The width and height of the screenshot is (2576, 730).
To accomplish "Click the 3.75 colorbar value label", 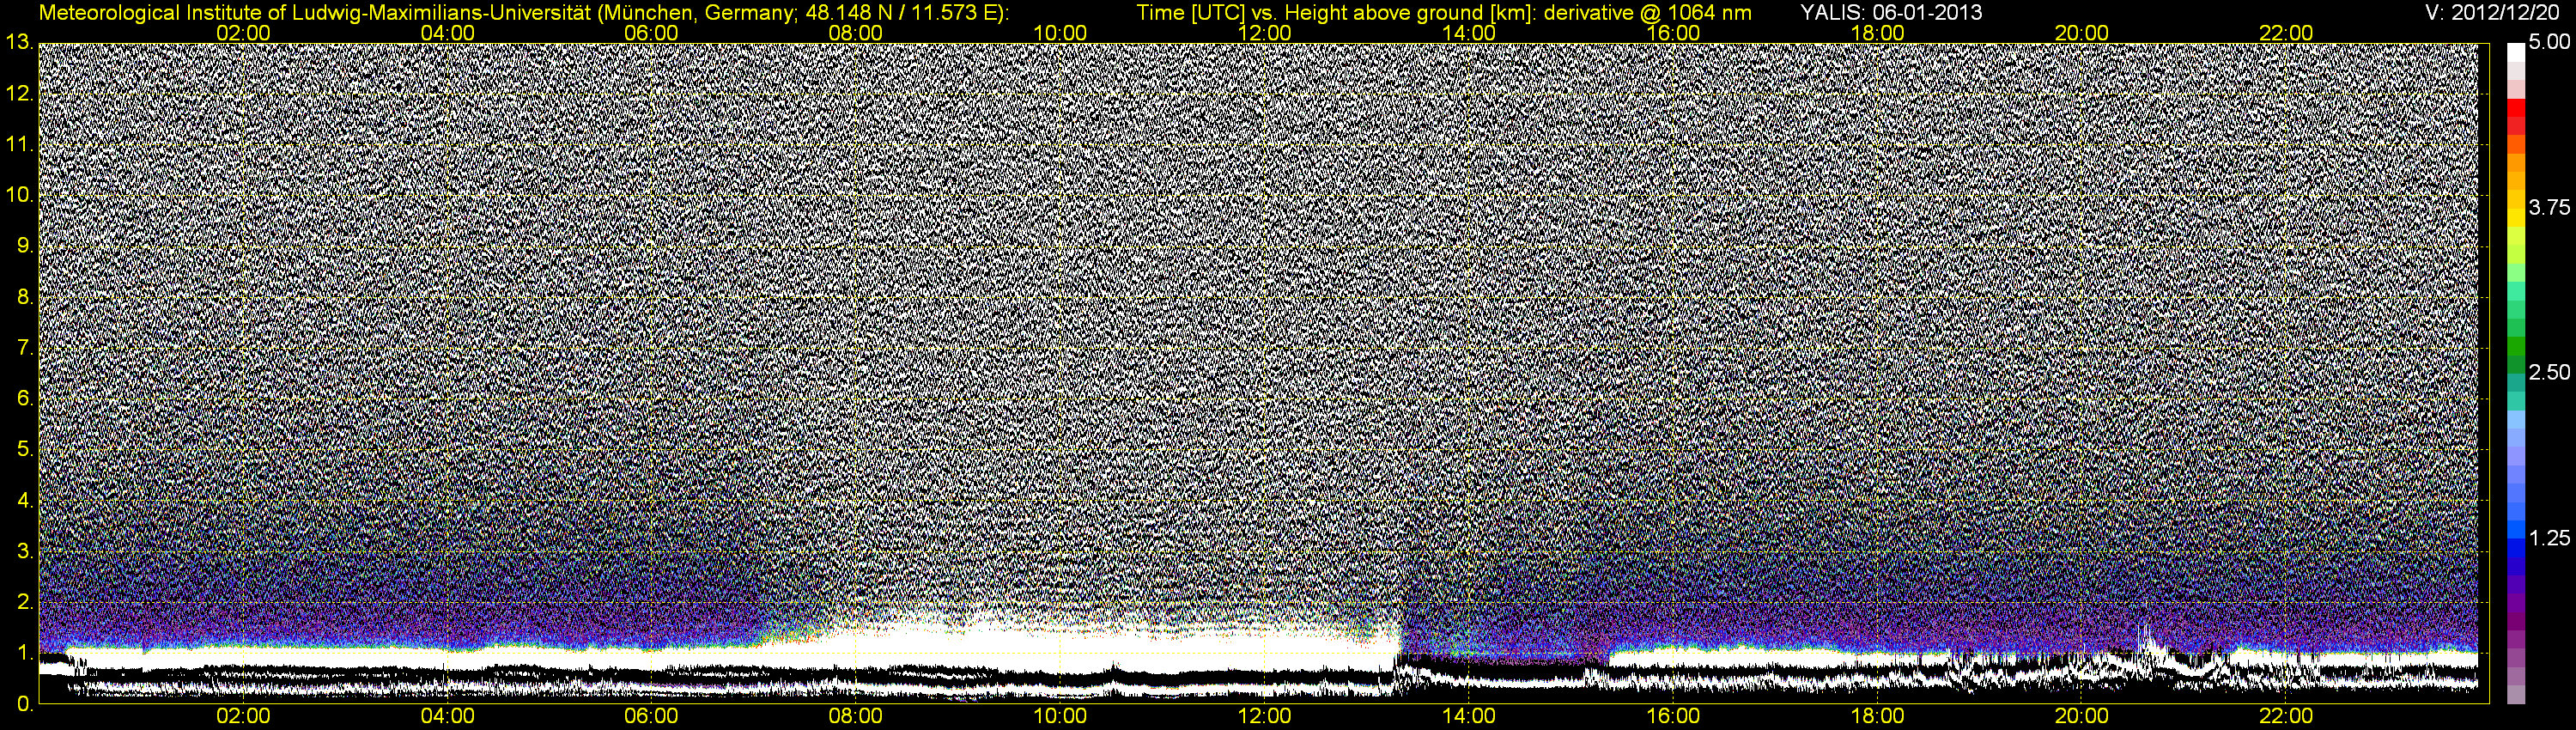I will [x=2548, y=208].
